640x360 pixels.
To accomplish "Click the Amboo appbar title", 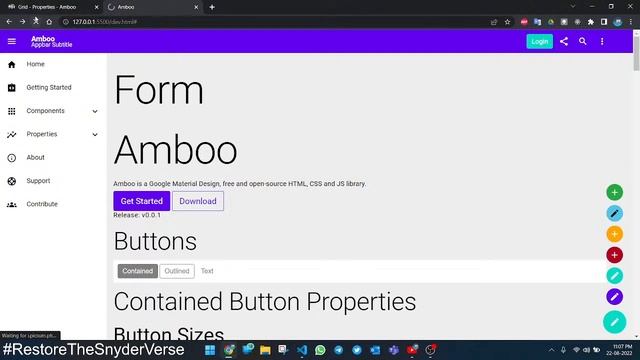I will tap(43, 39).
